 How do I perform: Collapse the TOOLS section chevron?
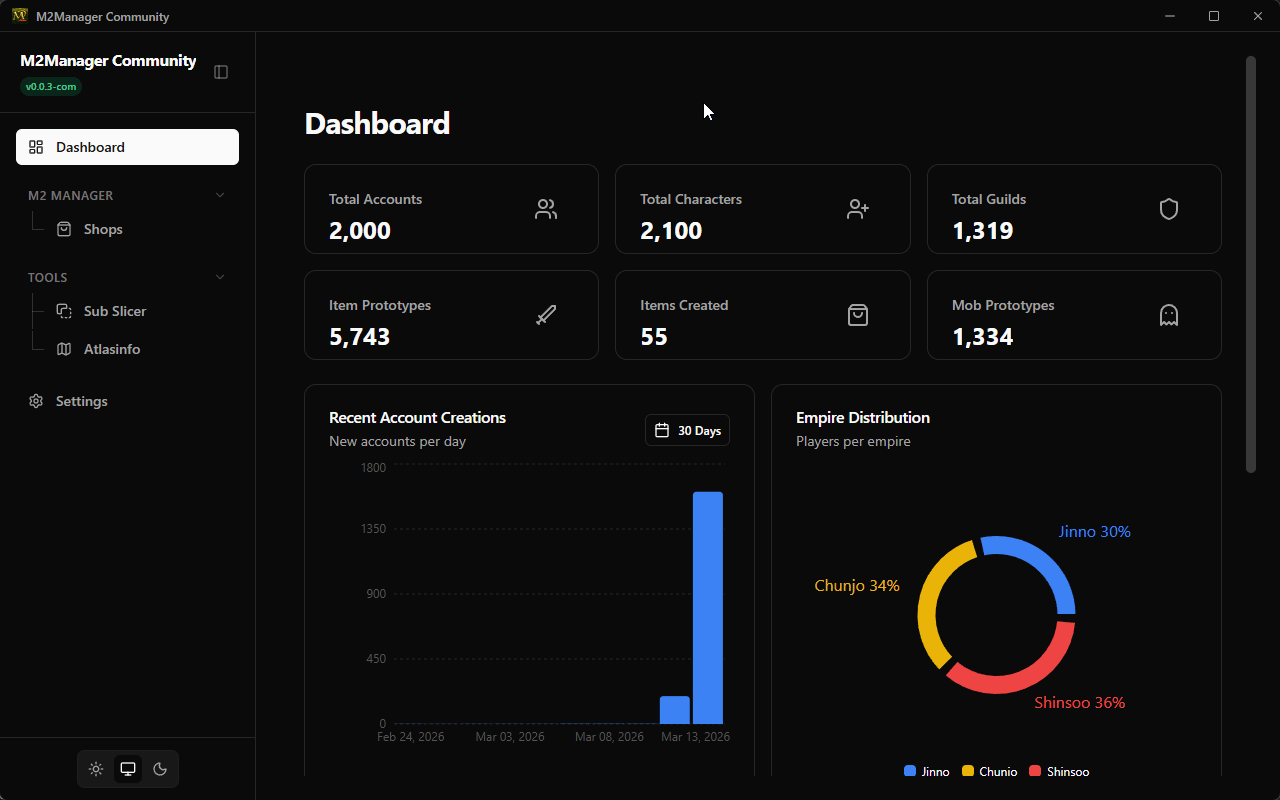220,277
